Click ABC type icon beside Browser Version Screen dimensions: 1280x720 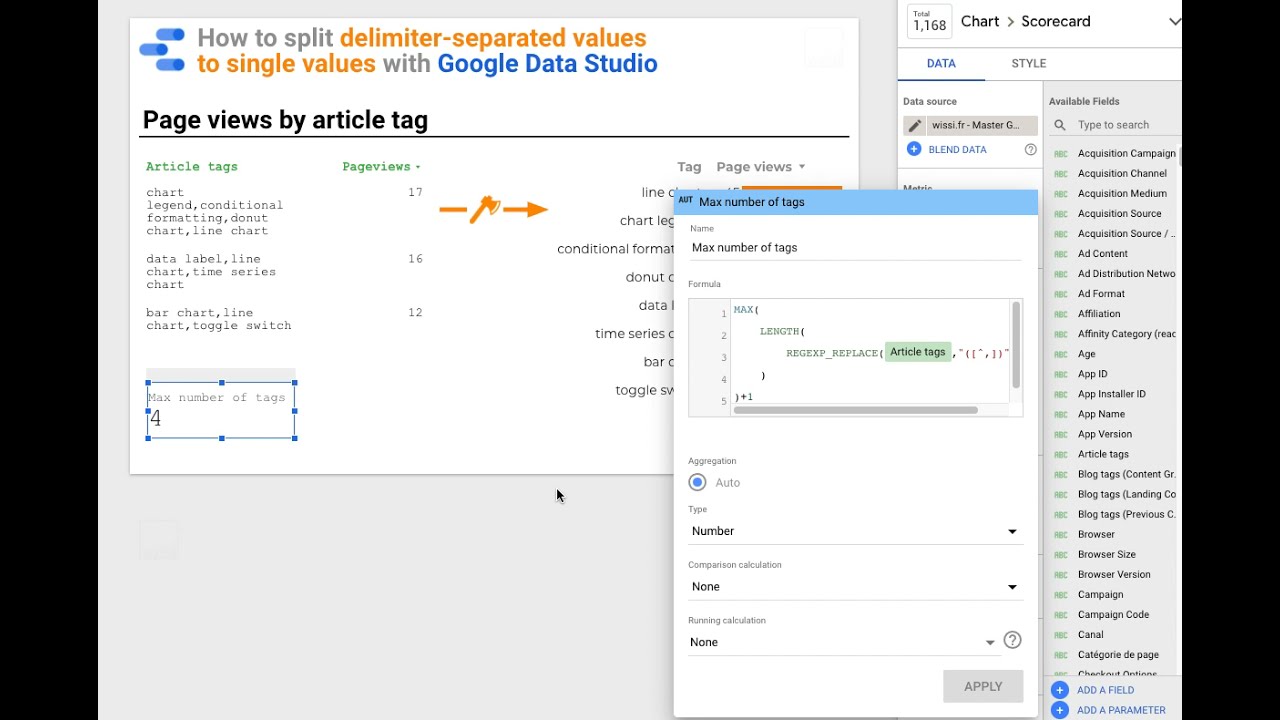1061,574
